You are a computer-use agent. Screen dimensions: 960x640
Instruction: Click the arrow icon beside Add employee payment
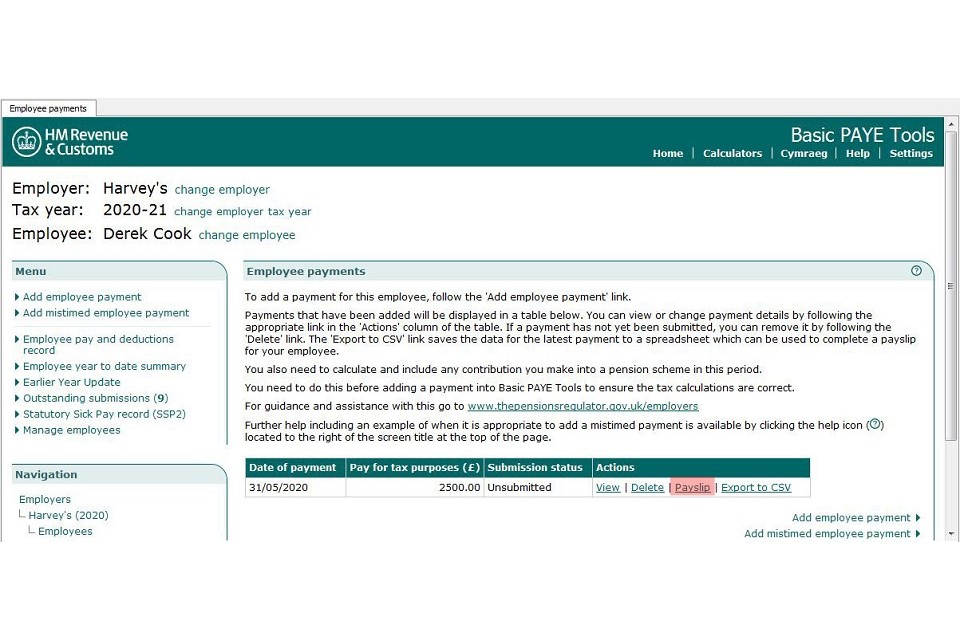click(17, 297)
